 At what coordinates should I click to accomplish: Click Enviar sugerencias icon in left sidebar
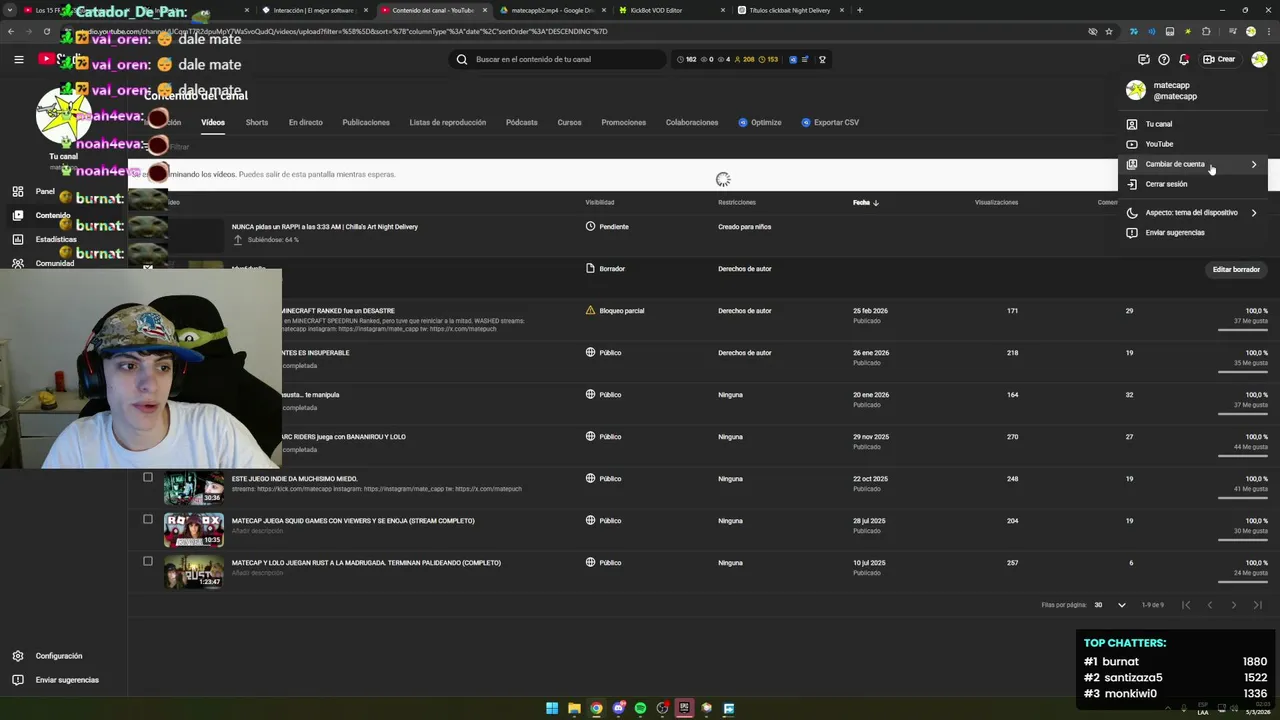[18, 680]
